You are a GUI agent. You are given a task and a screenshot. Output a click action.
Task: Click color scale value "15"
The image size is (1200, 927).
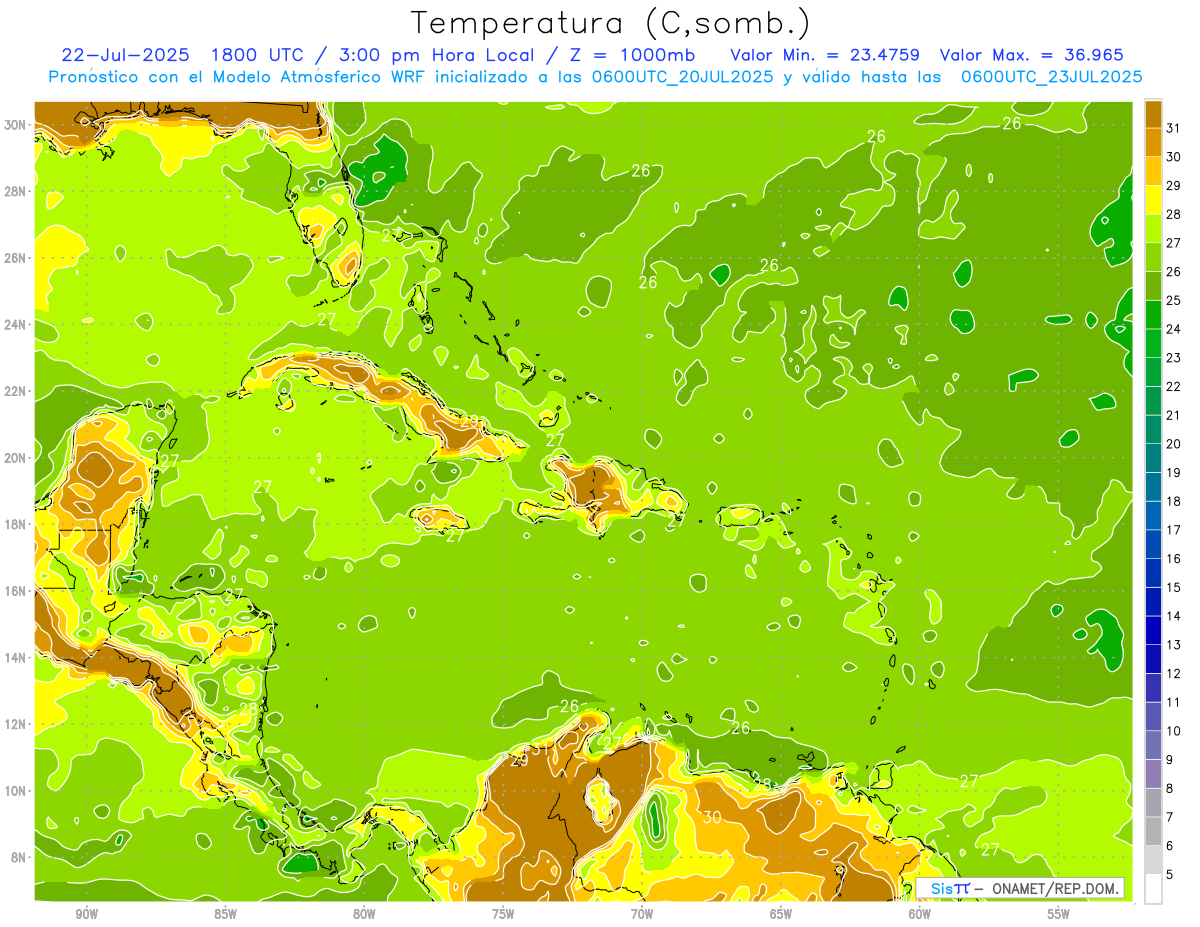1174,587
